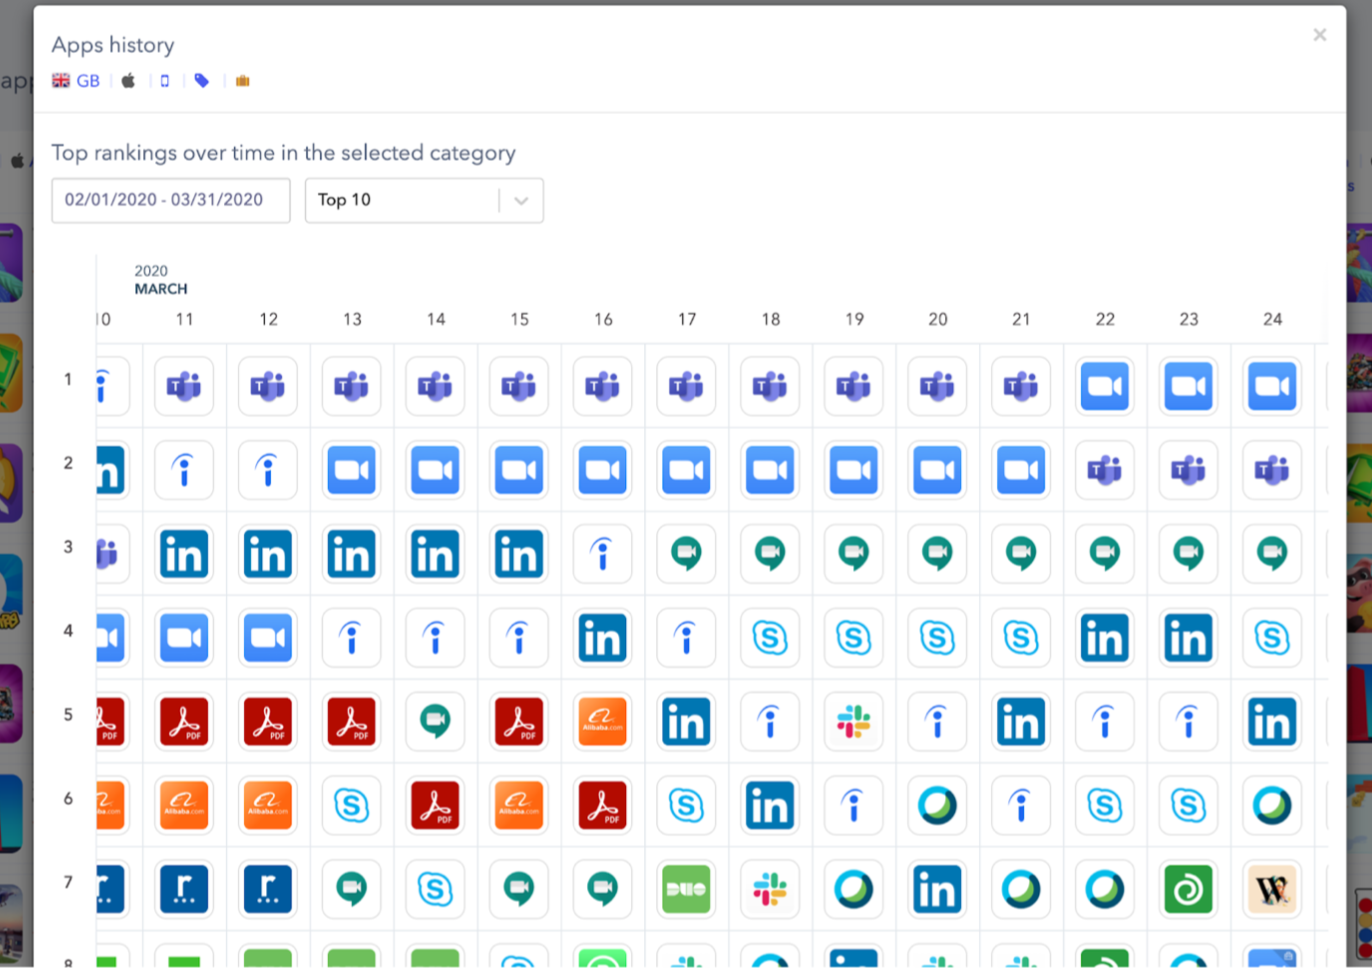Click the Alibaba.com icon ranked 6 on March 12
1372x968 pixels.
pos(267,806)
